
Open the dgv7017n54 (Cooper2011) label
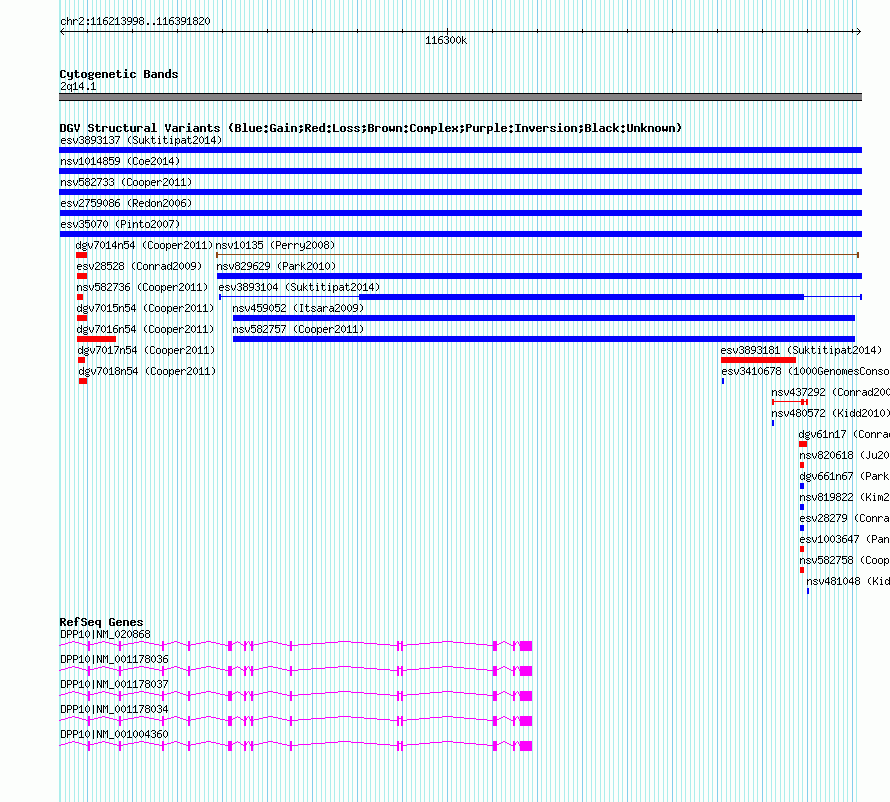146,350
